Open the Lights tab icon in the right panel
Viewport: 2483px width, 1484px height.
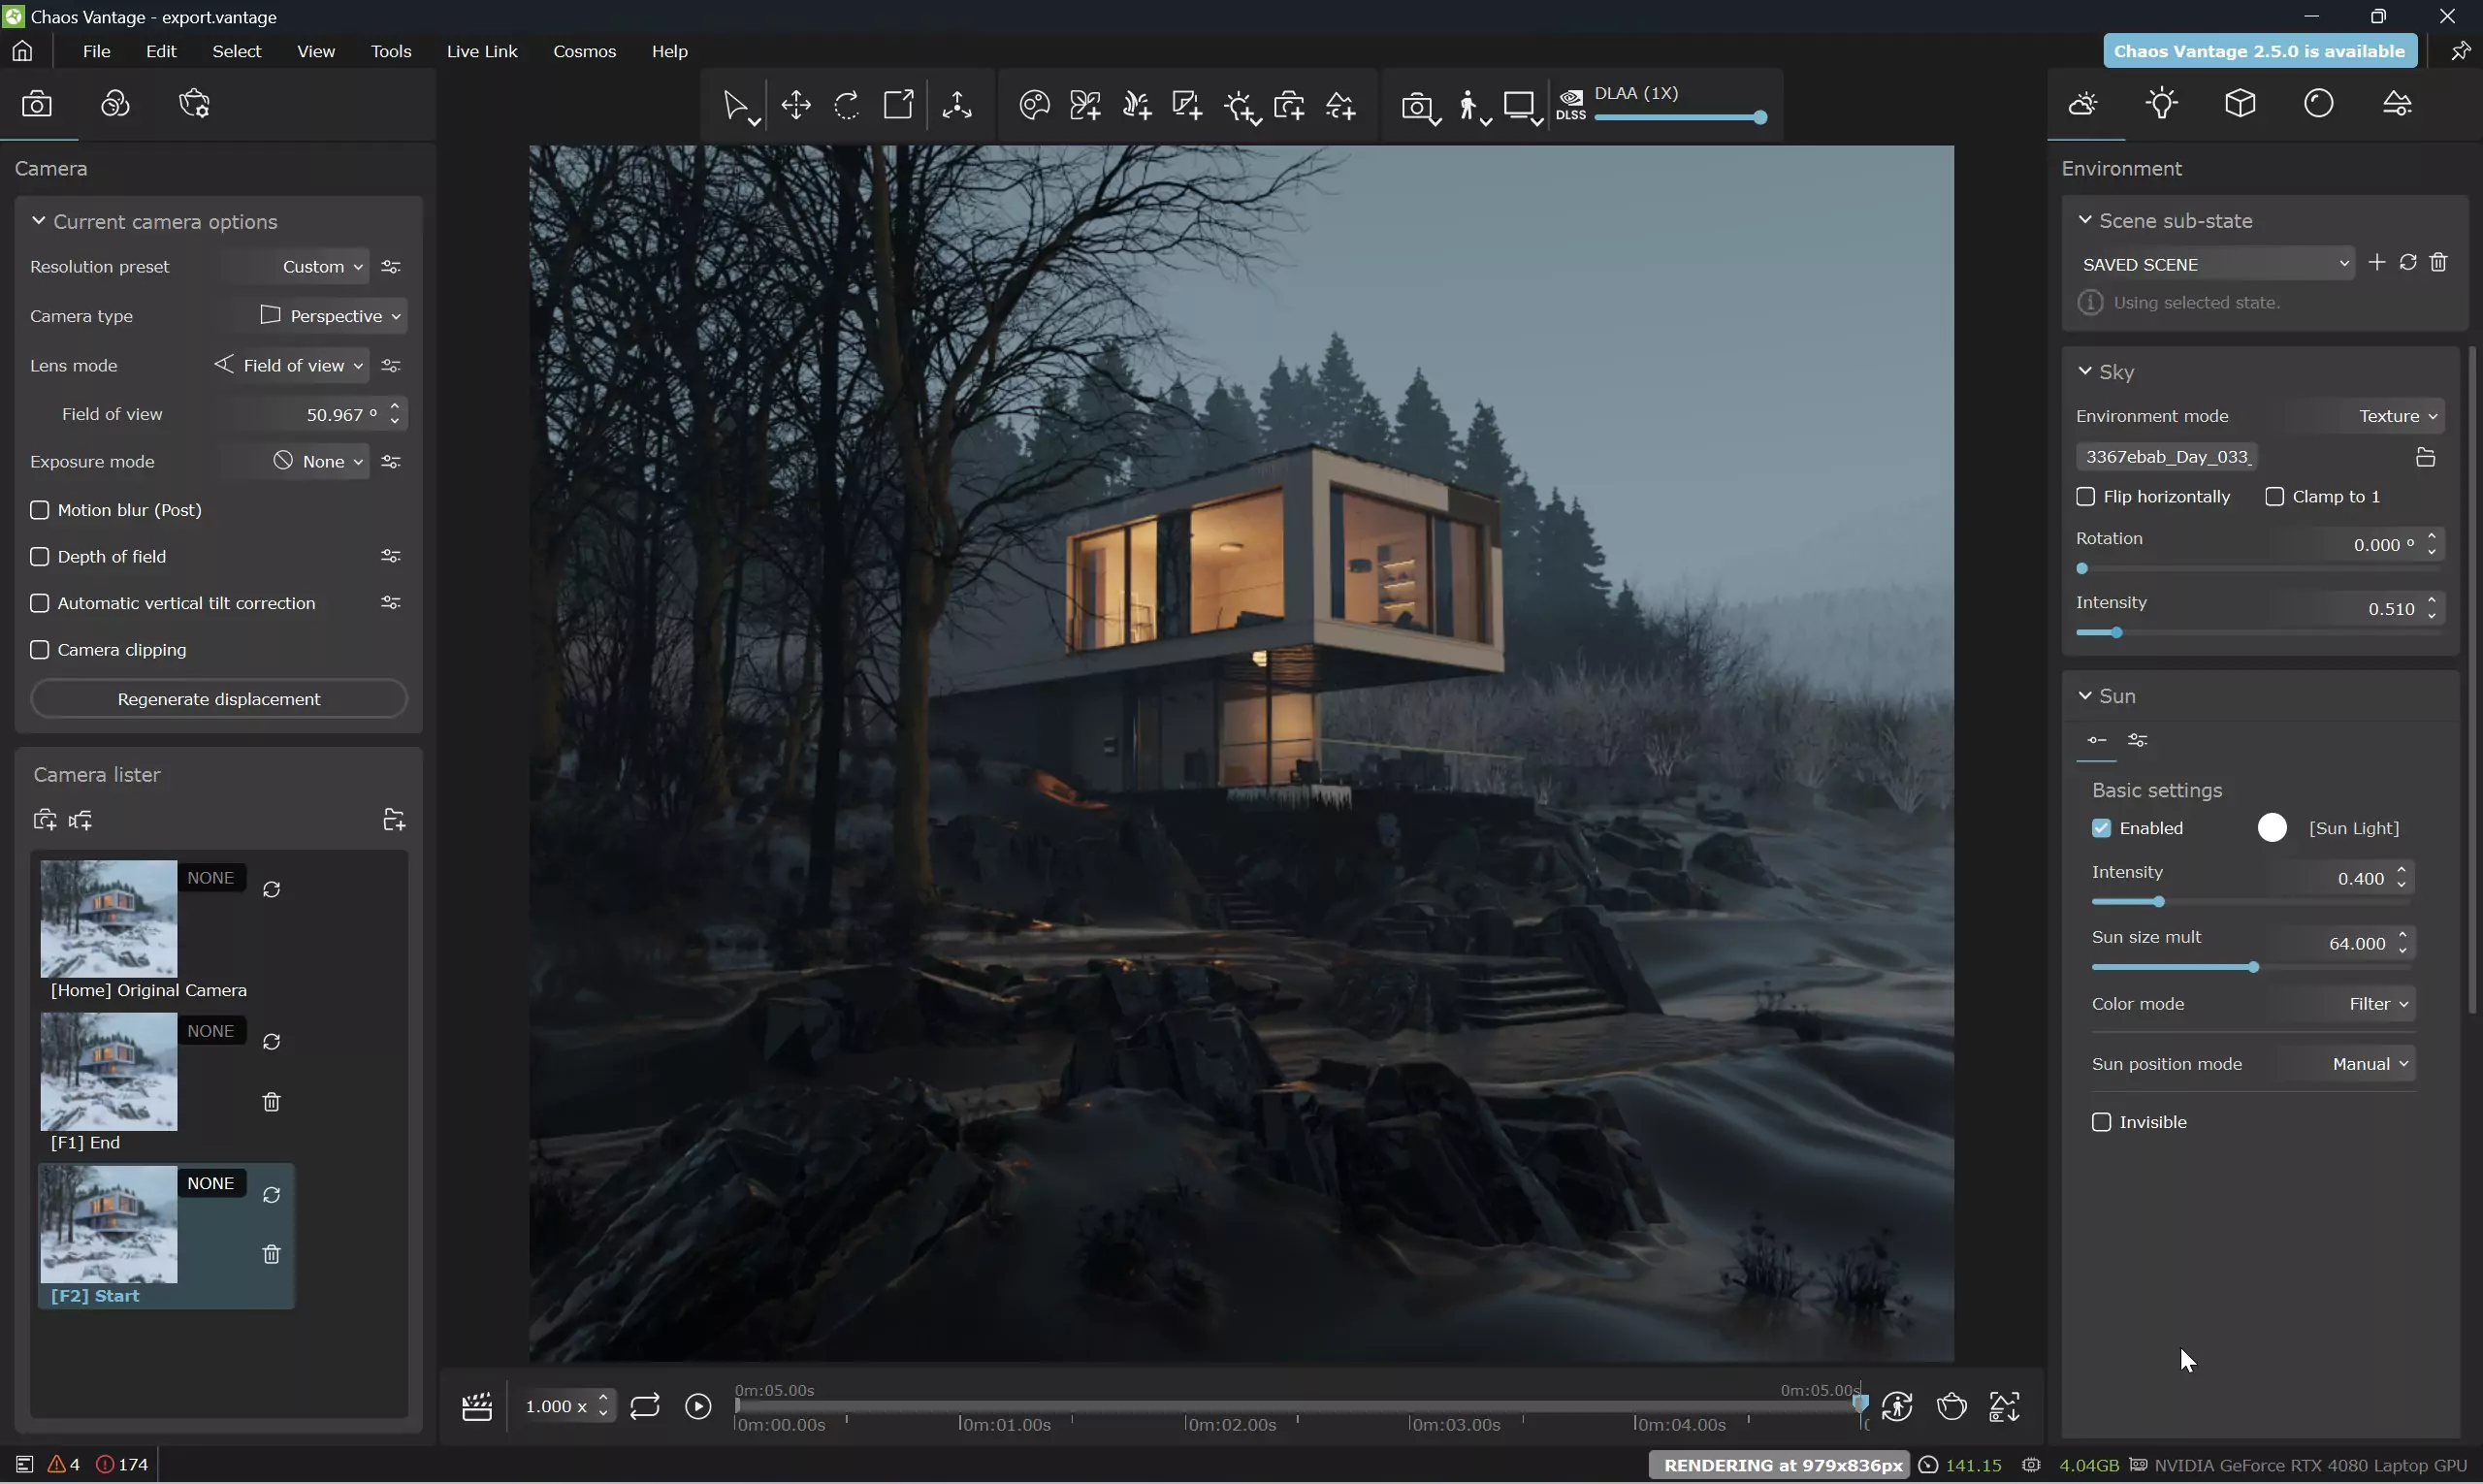tap(2162, 103)
